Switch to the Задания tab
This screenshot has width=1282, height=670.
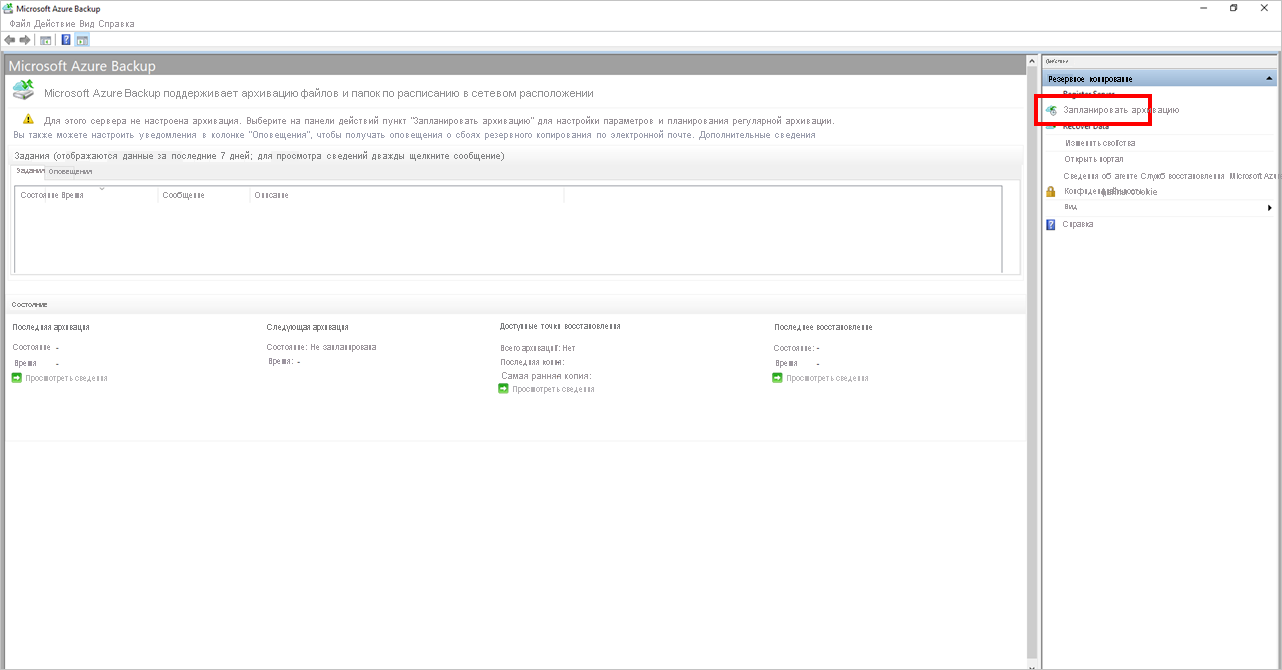click(x=30, y=171)
